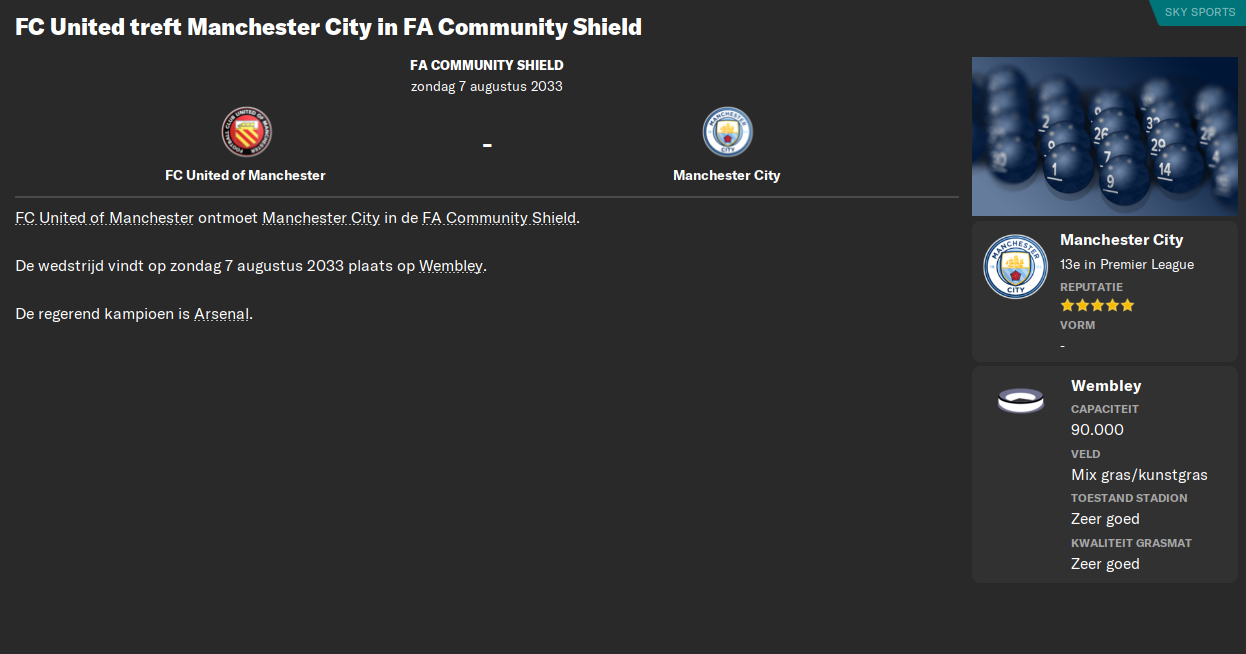Click the '13e in Premier League' text
Viewport: 1246px width, 654px height.
(1127, 264)
